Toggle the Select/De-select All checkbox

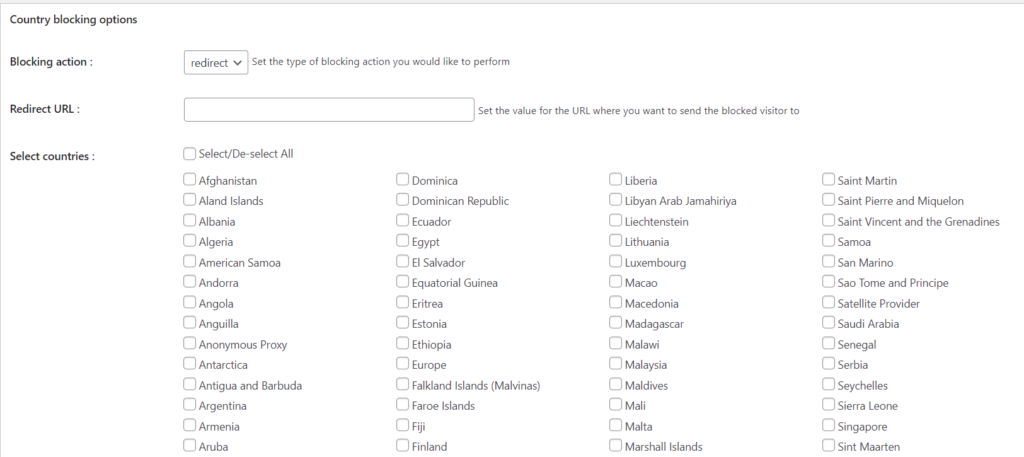190,154
